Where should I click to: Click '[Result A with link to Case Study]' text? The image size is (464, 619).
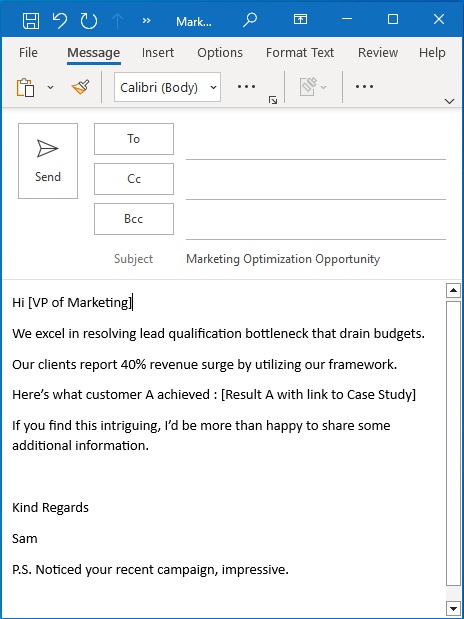click(318, 395)
